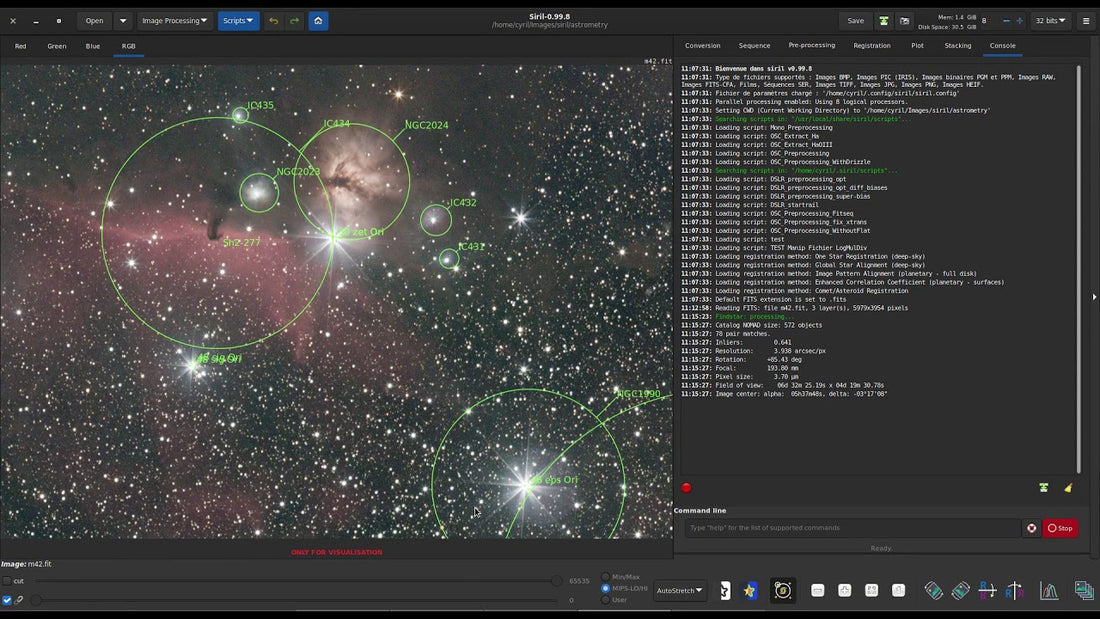Rotate the image right using toolbar icon
Viewport: 1100px width, 619px height.
[961, 590]
